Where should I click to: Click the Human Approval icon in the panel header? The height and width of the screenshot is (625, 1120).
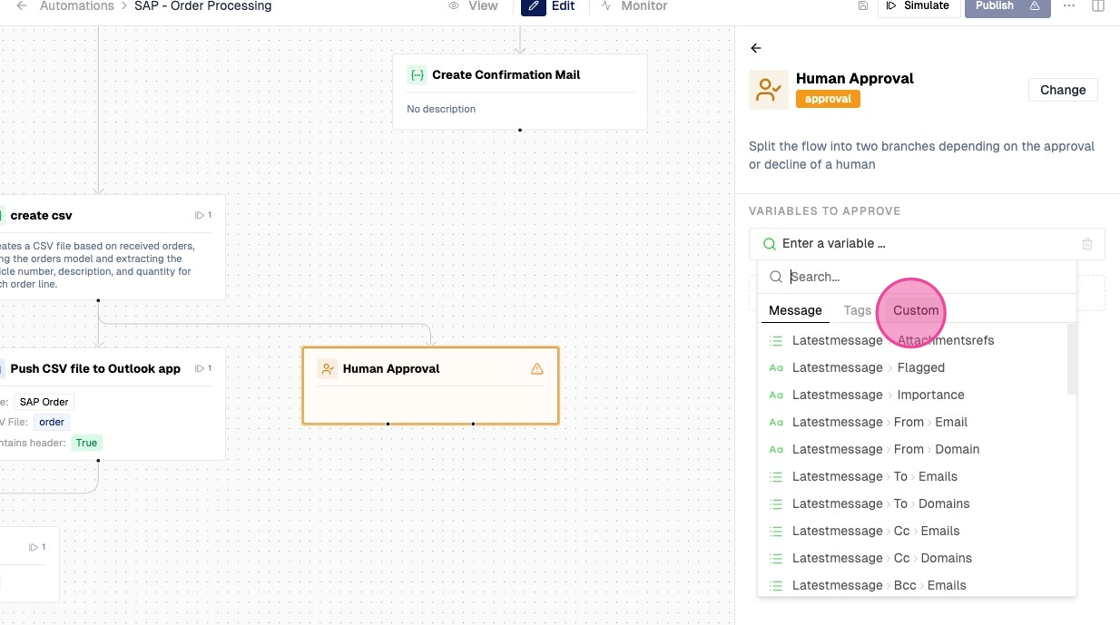click(768, 90)
